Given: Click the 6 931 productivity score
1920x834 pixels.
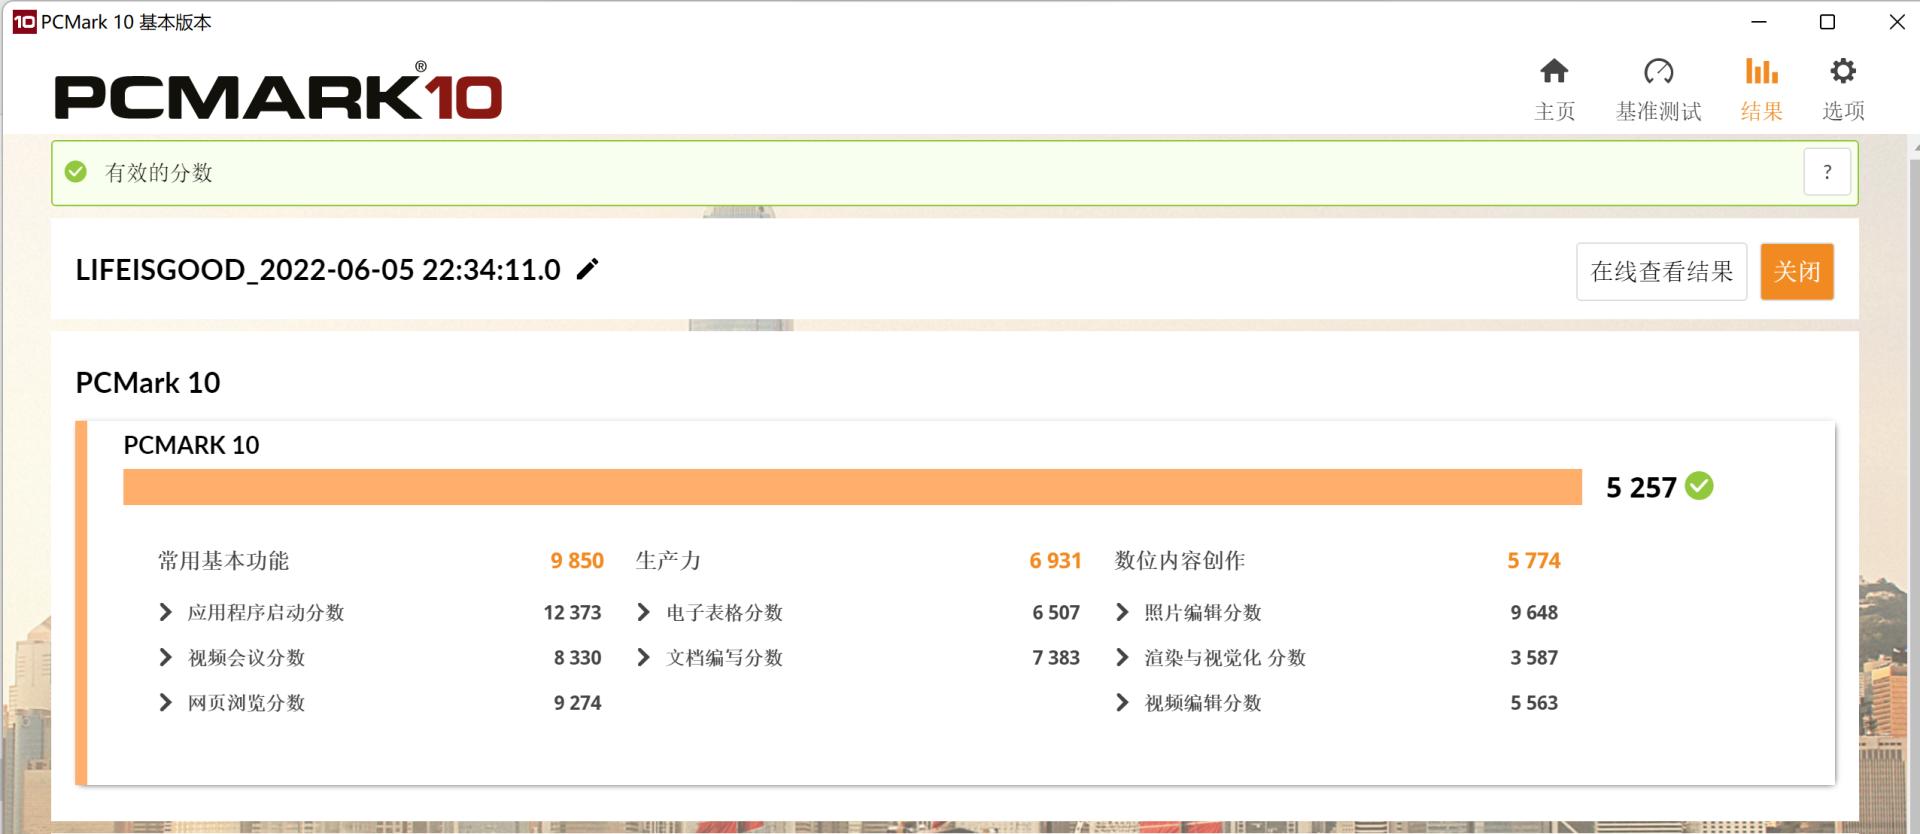Looking at the screenshot, I should coord(1055,561).
